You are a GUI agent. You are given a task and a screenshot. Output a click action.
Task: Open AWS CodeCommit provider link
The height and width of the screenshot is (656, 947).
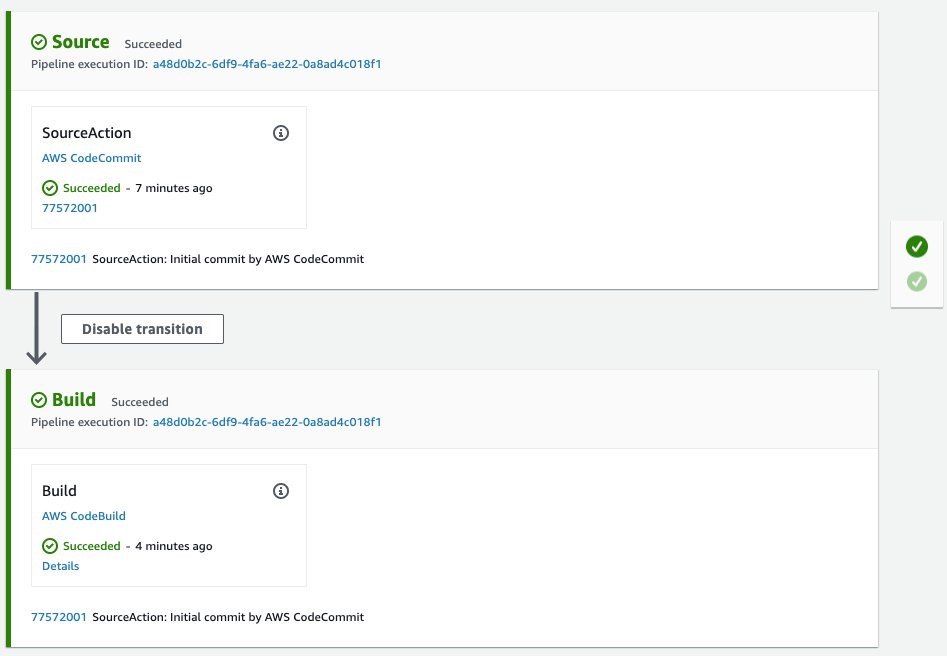[92, 158]
